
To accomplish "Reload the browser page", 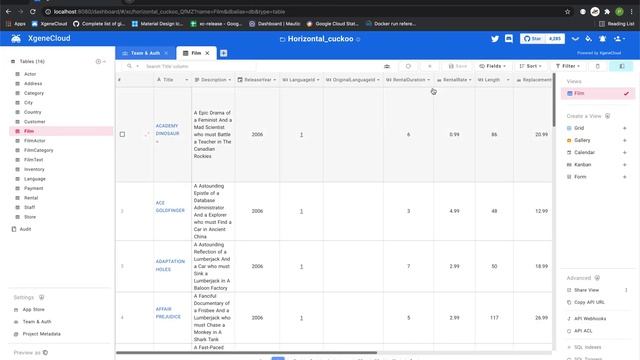I will point(33,12).
